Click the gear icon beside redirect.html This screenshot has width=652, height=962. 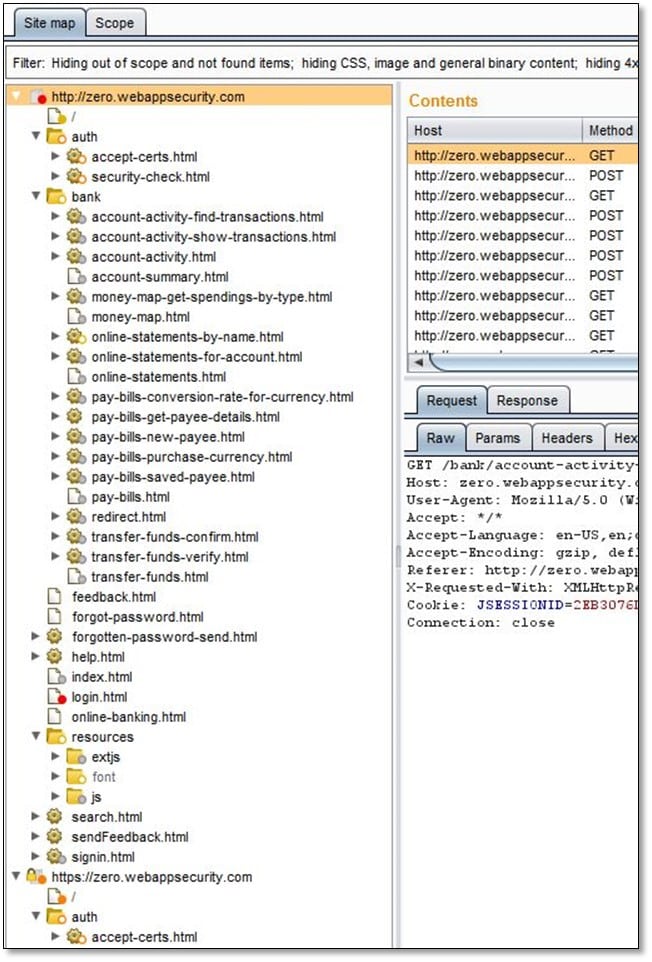click(77, 517)
